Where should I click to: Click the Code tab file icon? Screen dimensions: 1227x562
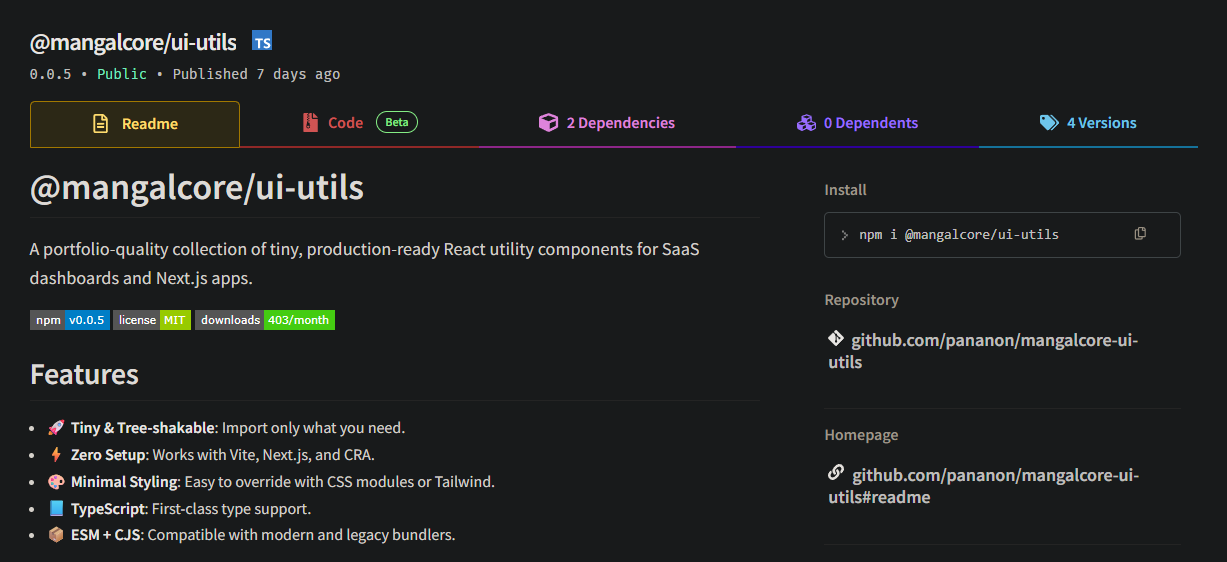[311, 123]
